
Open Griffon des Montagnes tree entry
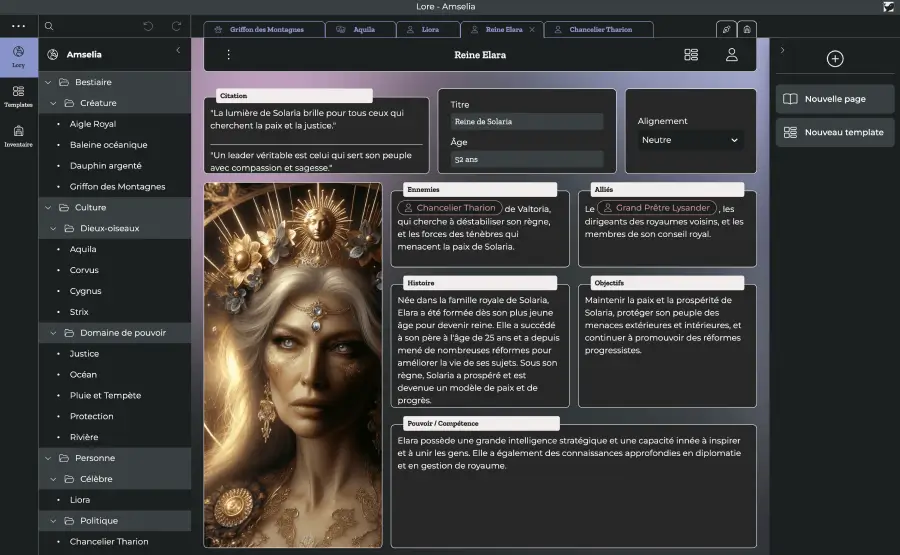click(115, 187)
